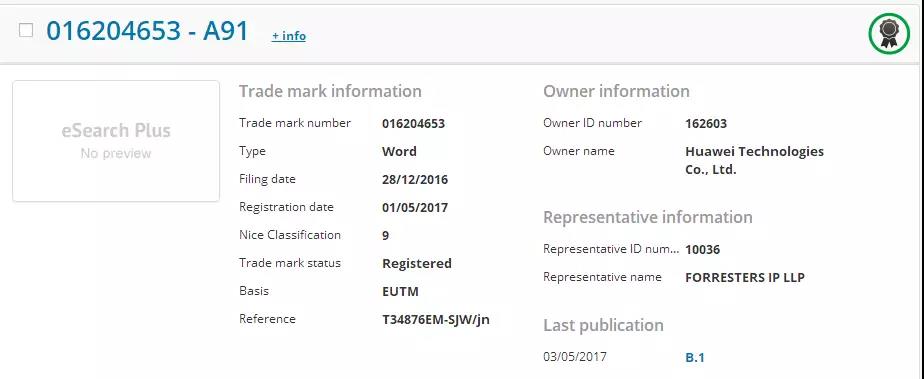Open the eSearch Plus no-preview thumbnail

click(x=116, y=141)
